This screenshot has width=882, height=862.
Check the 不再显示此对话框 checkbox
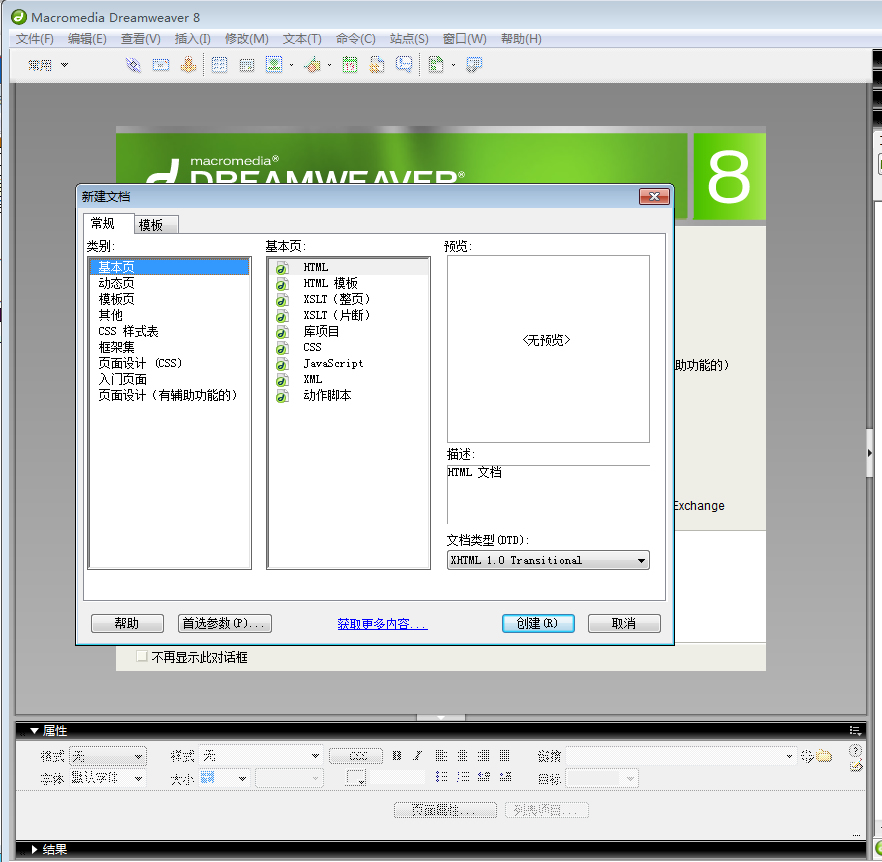click(142, 657)
